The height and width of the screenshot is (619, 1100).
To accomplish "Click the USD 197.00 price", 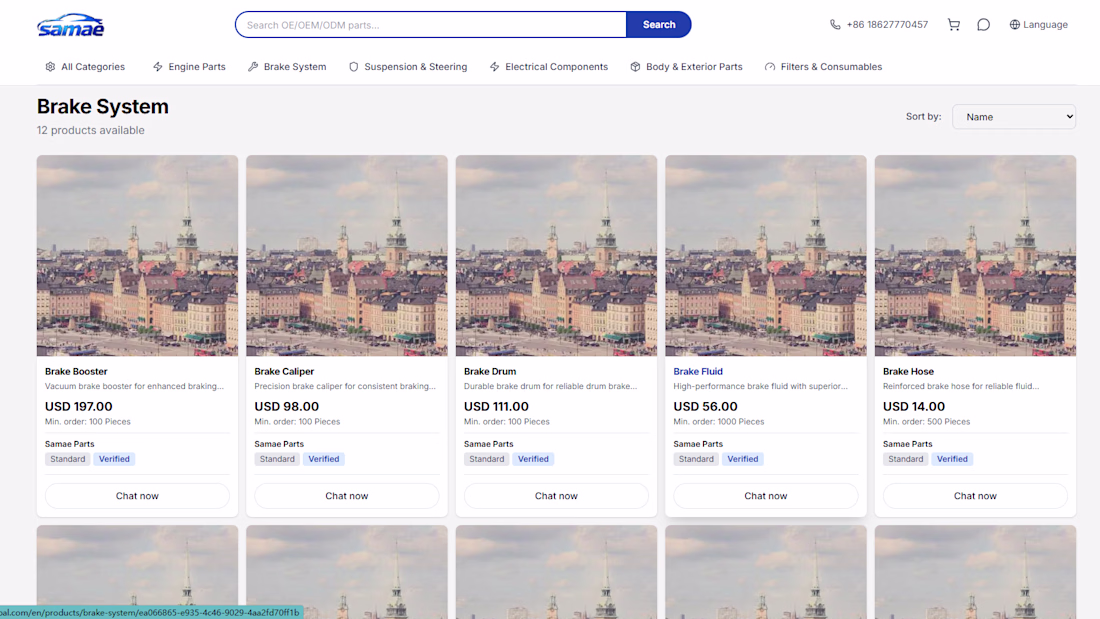I will click(79, 406).
